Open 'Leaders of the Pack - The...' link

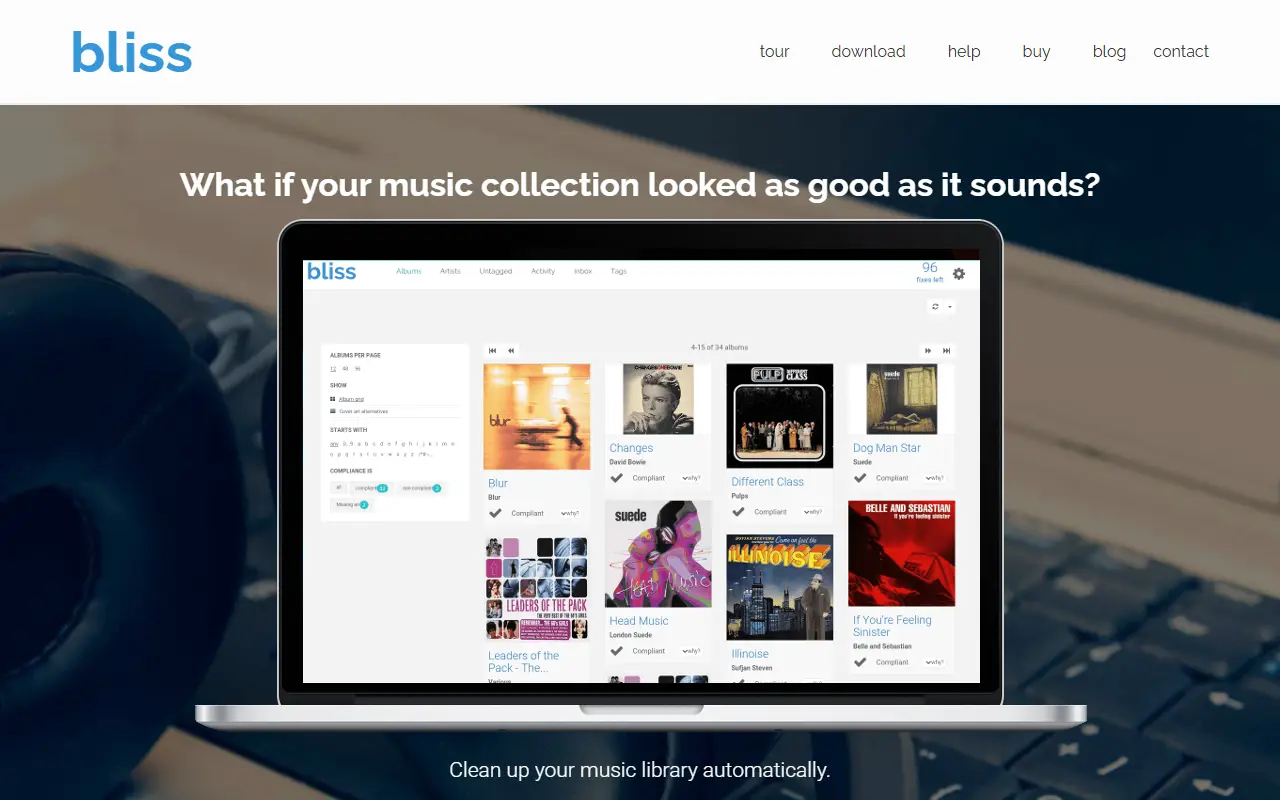[x=524, y=662]
